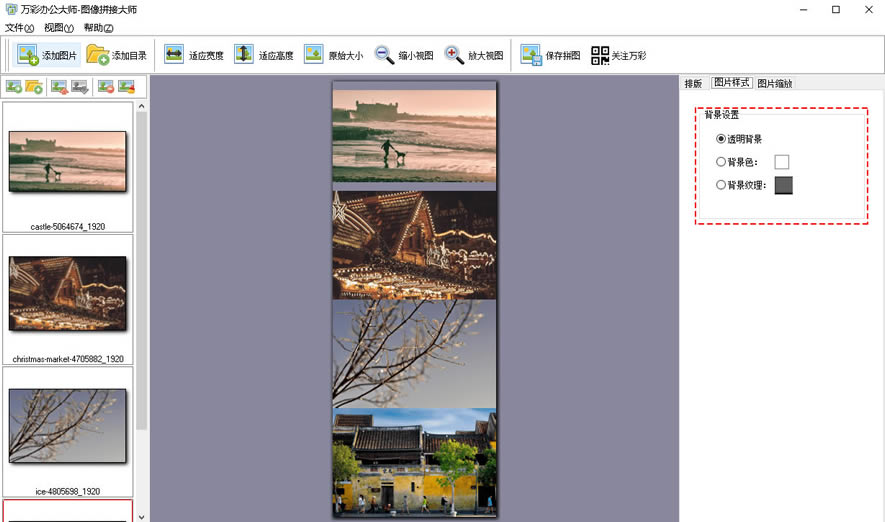This screenshot has width=885, height=522.
Task: Click the white background color swatch
Action: click(x=782, y=162)
